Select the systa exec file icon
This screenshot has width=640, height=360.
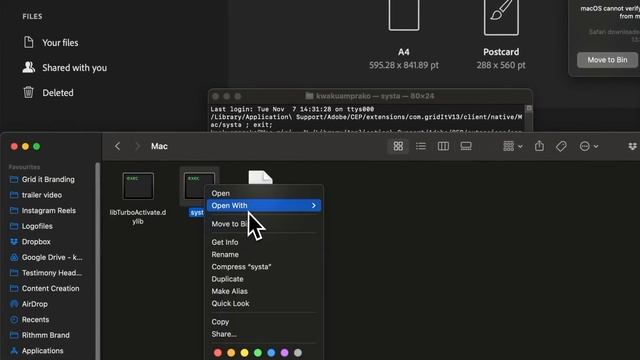pyautogui.click(x=199, y=186)
